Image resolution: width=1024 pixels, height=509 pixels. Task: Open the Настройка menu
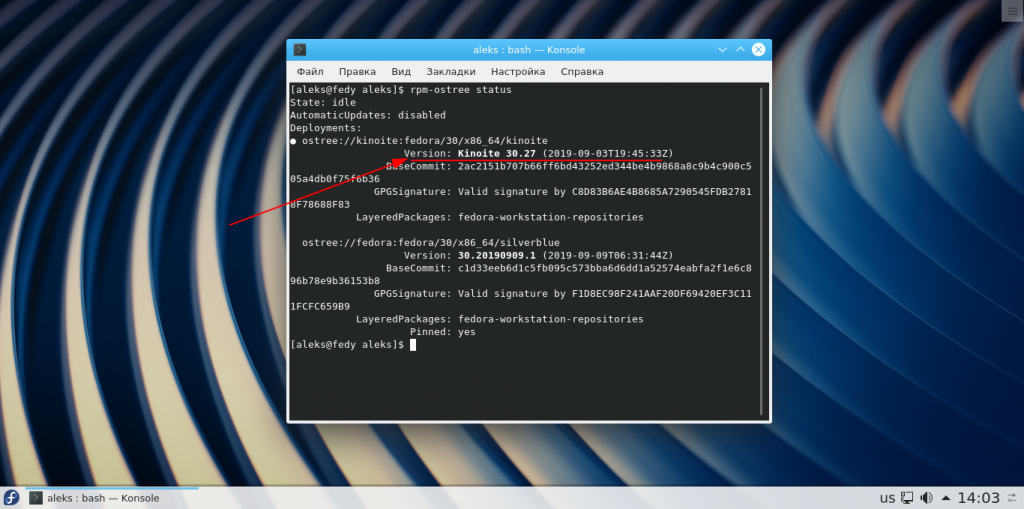click(518, 72)
